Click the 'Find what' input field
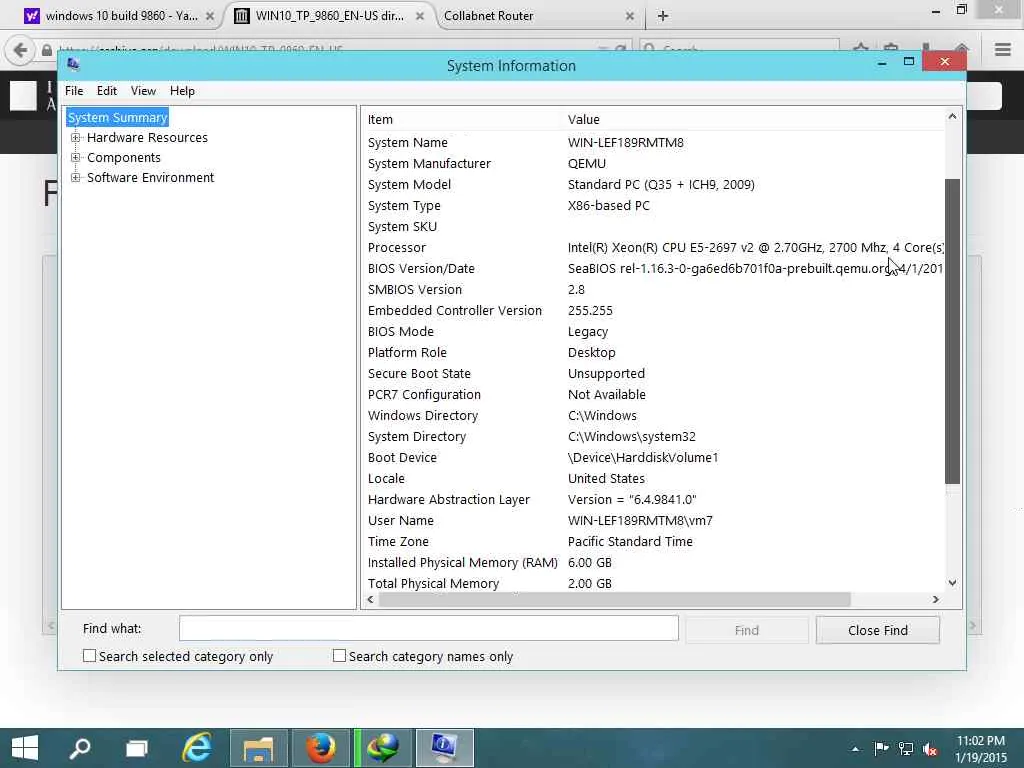This screenshot has width=1024, height=768. coord(428,628)
